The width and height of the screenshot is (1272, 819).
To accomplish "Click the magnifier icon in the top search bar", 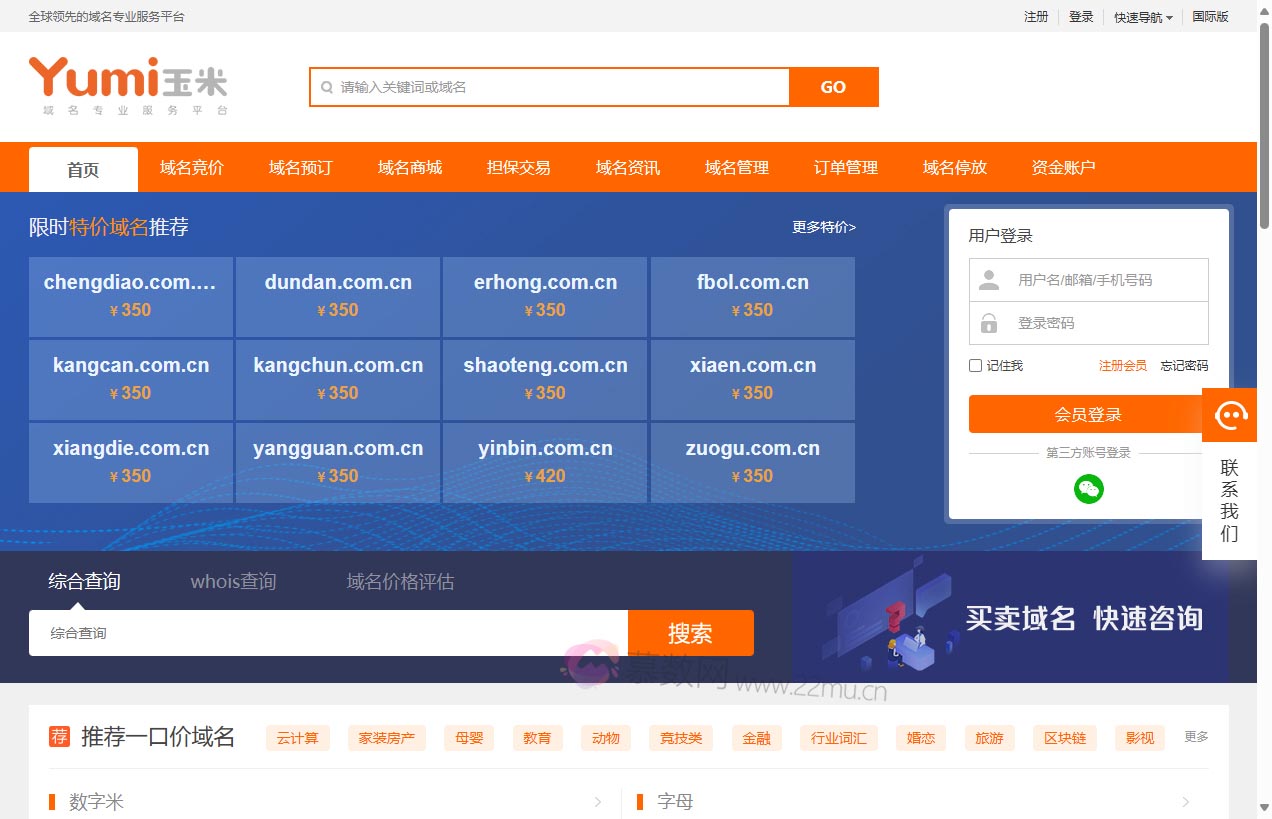I will [x=327, y=87].
